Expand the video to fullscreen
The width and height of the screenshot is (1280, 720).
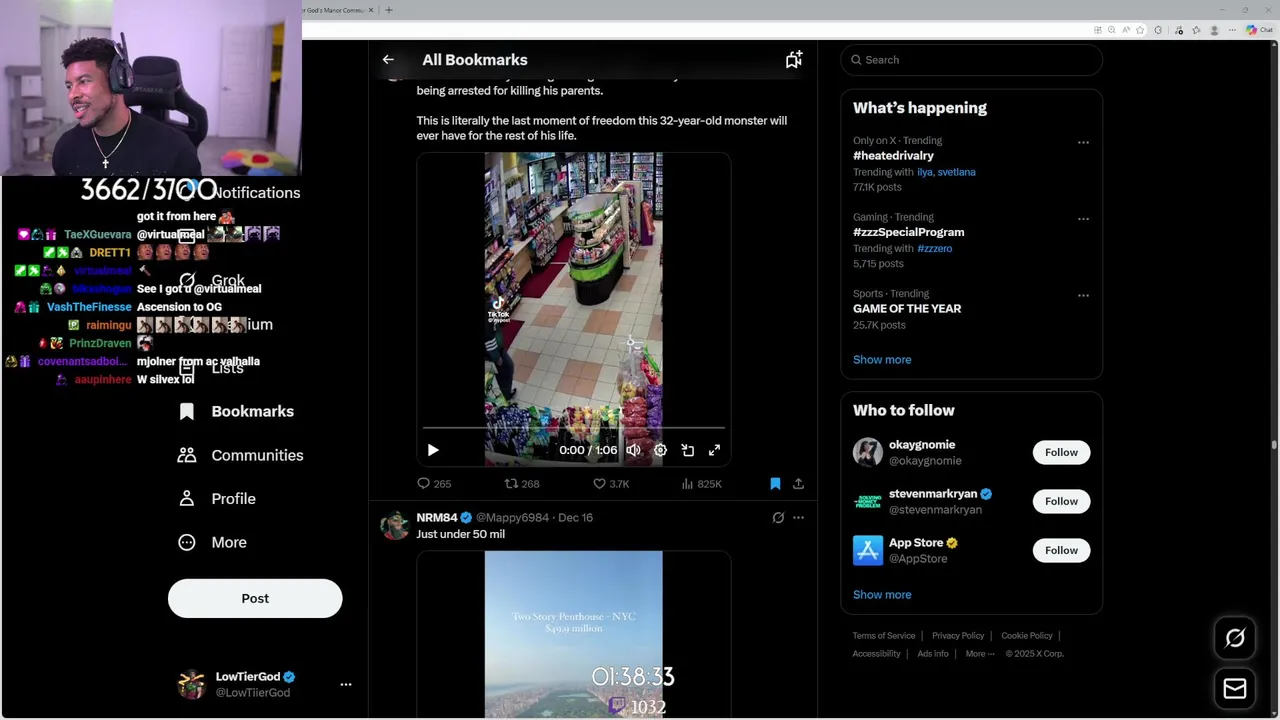[x=714, y=450]
